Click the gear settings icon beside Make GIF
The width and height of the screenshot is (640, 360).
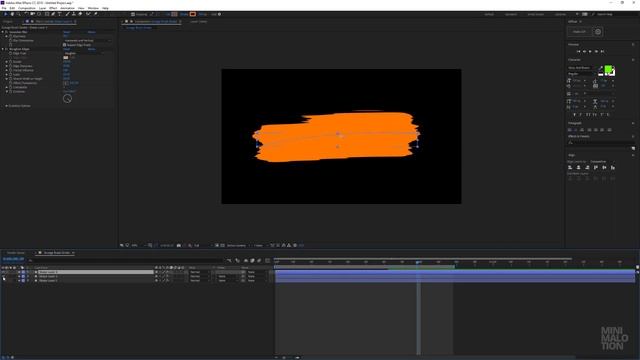tap(598, 32)
